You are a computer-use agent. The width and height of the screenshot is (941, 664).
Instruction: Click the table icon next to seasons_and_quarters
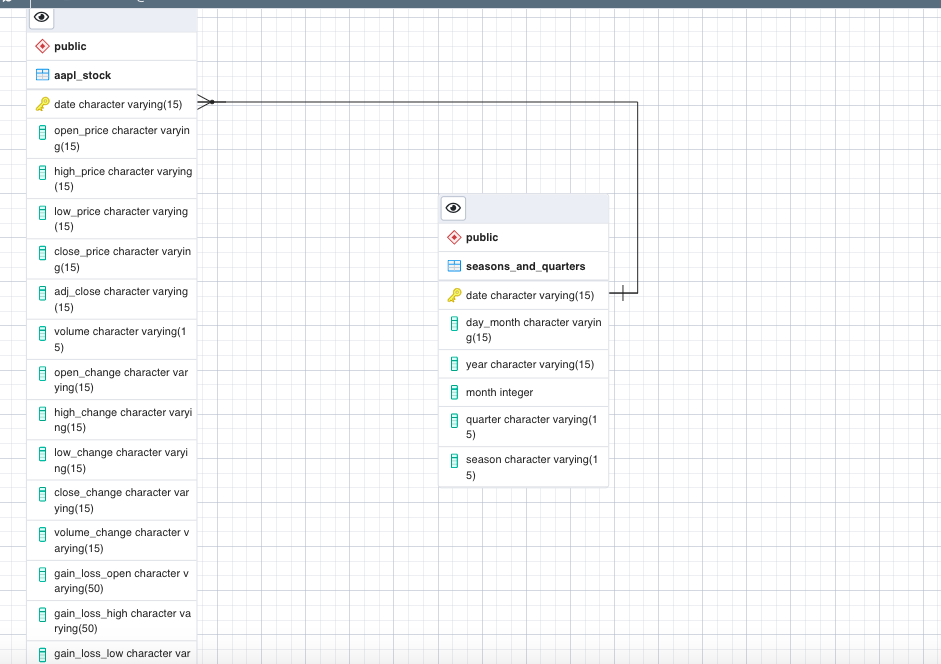[454, 266]
